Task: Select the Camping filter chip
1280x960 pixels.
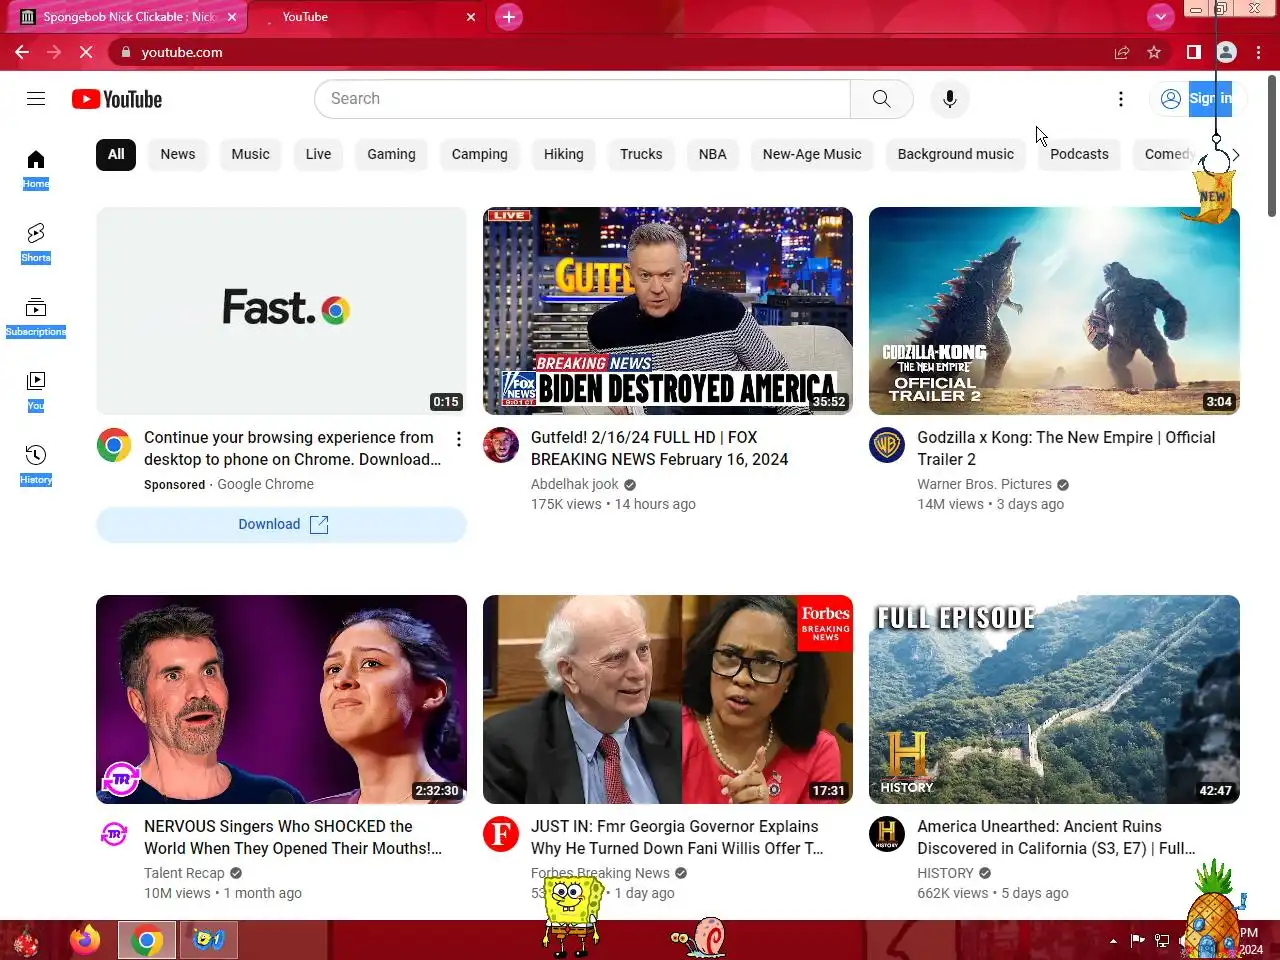Action: tap(480, 154)
